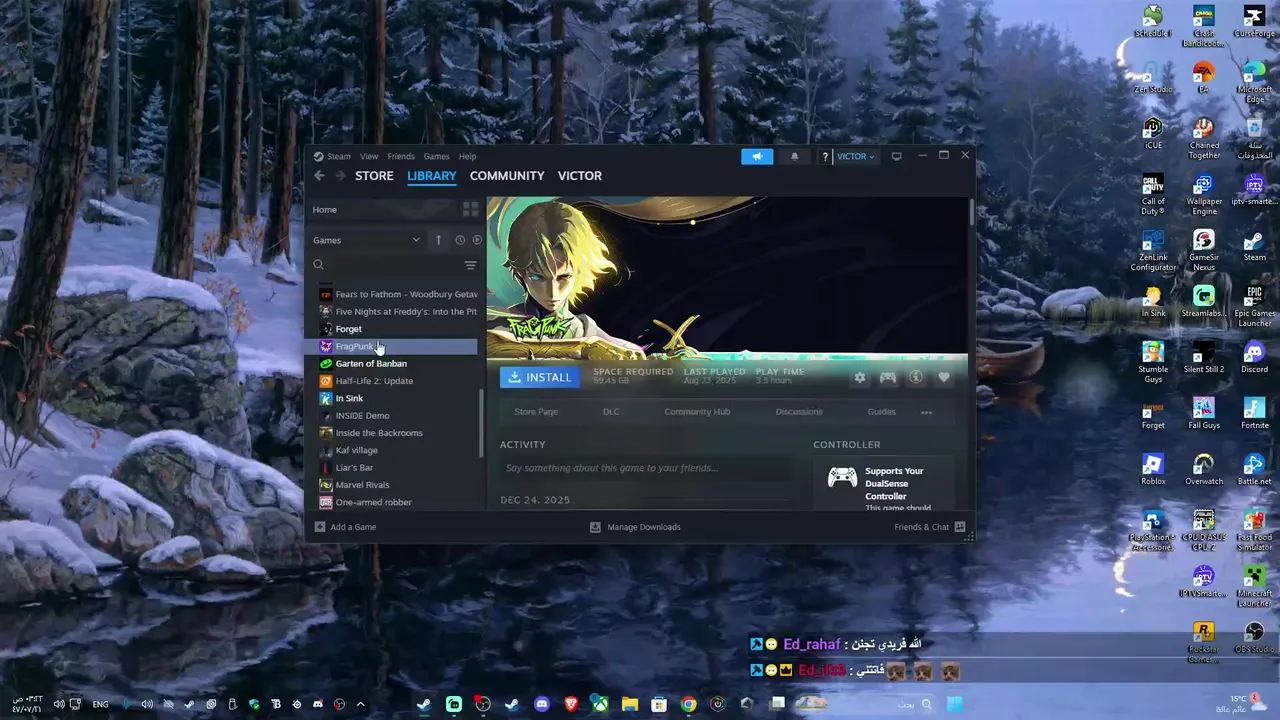Open FragPunk Store Page link
The image size is (1280, 720).
point(536,412)
